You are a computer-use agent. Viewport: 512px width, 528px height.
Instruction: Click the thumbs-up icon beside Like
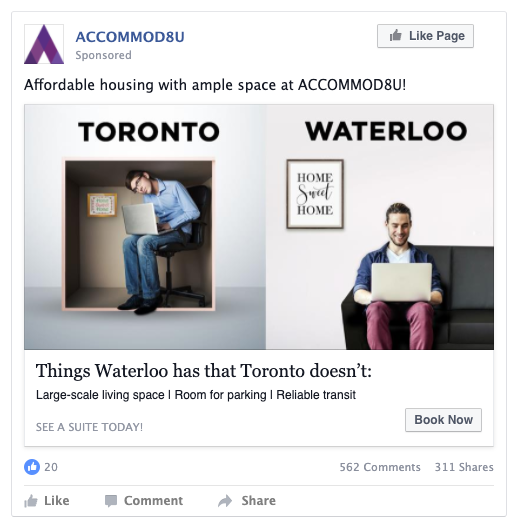(31, 501)
